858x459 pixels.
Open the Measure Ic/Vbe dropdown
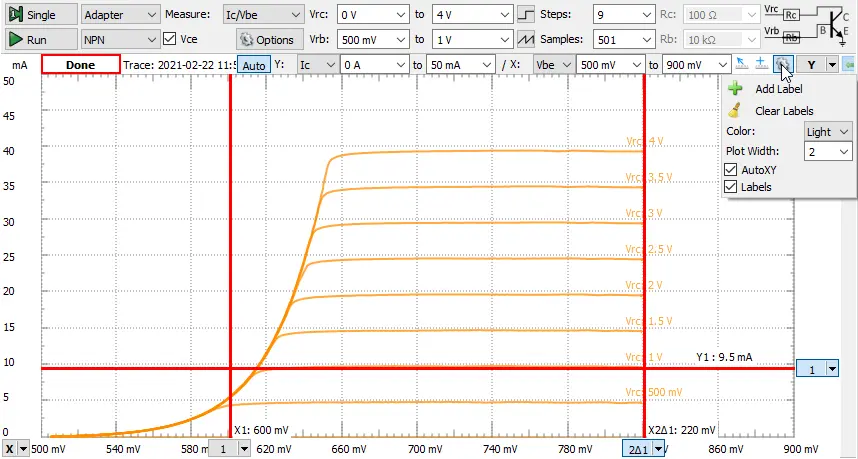click(x=263, y=14)
